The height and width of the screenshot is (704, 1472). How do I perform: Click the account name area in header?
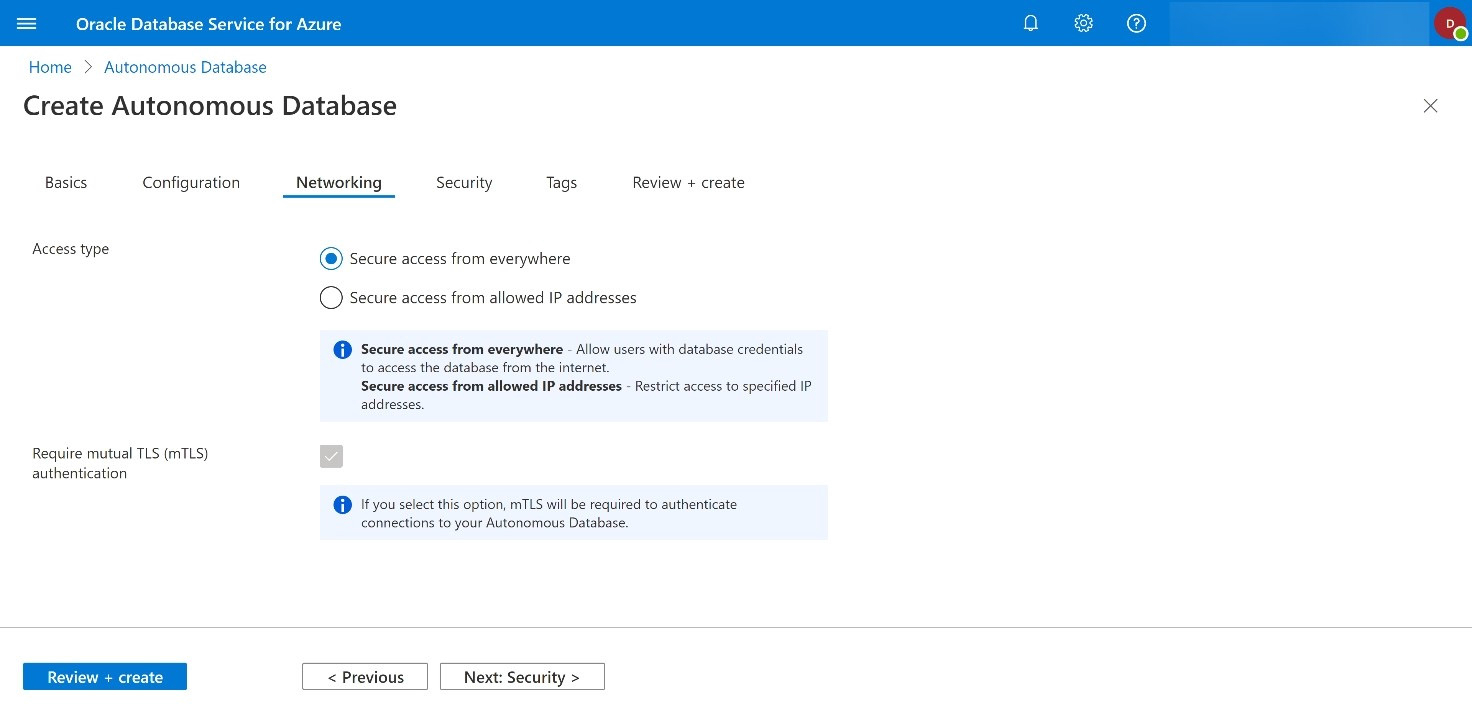click(1298, 23)
